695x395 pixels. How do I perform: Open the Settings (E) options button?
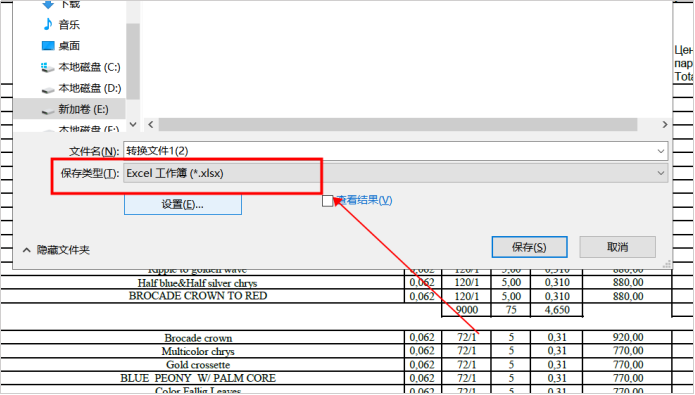183,204
